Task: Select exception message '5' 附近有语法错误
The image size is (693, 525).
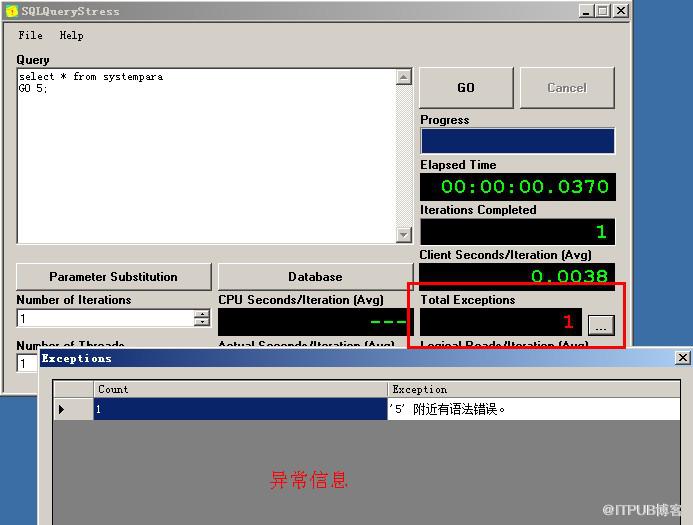Action: click(534, 409)
